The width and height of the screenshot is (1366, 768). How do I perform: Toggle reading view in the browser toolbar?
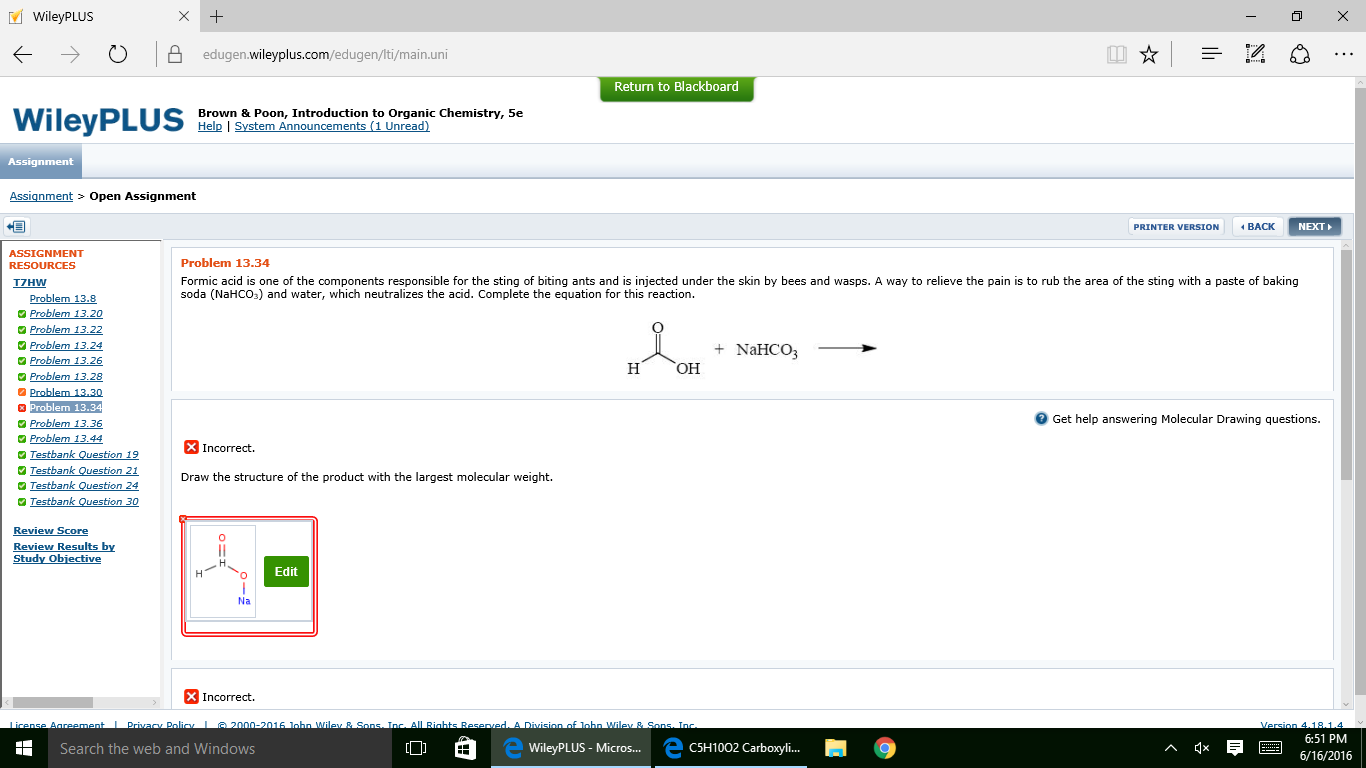1116,54
